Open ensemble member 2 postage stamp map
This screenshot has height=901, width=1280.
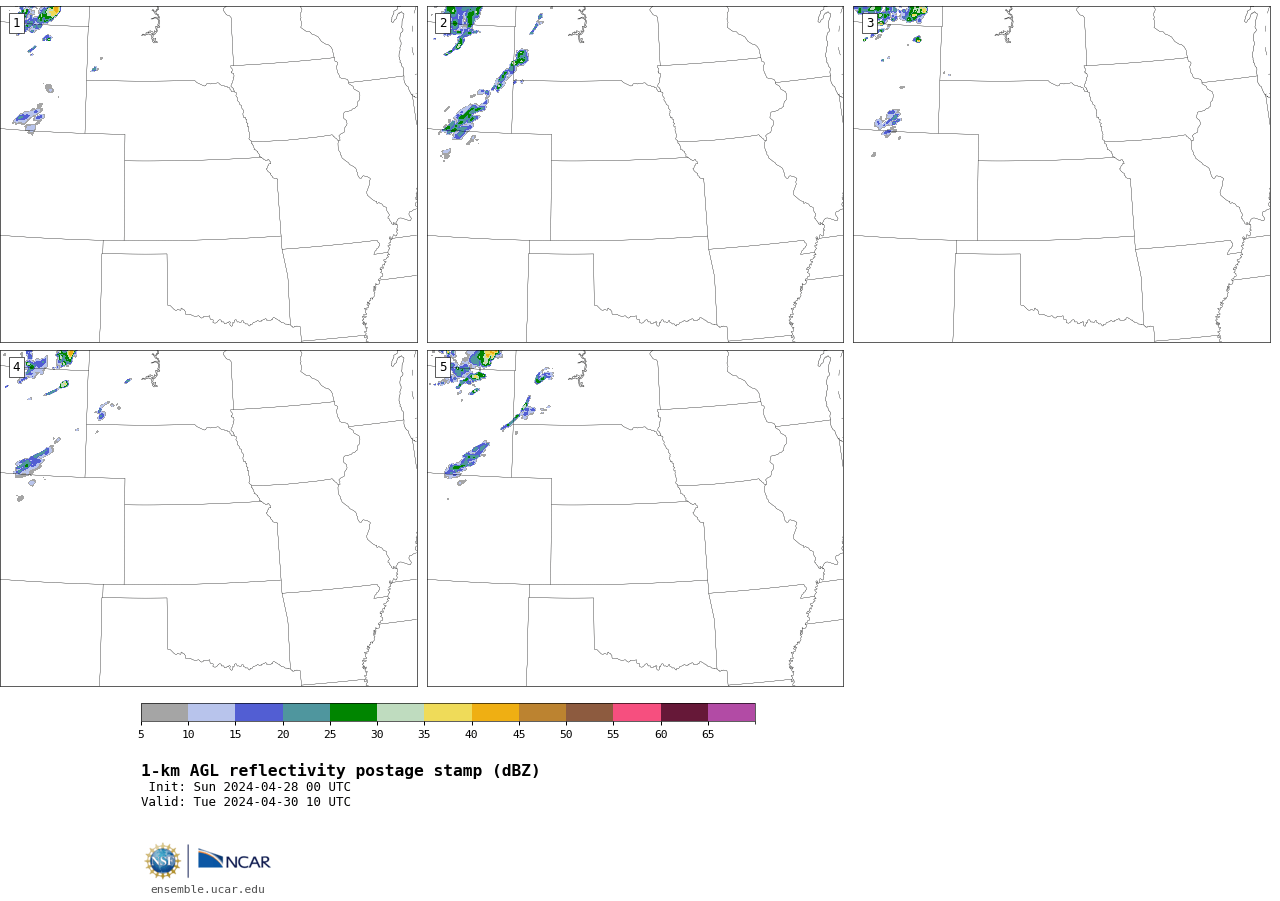635,174
